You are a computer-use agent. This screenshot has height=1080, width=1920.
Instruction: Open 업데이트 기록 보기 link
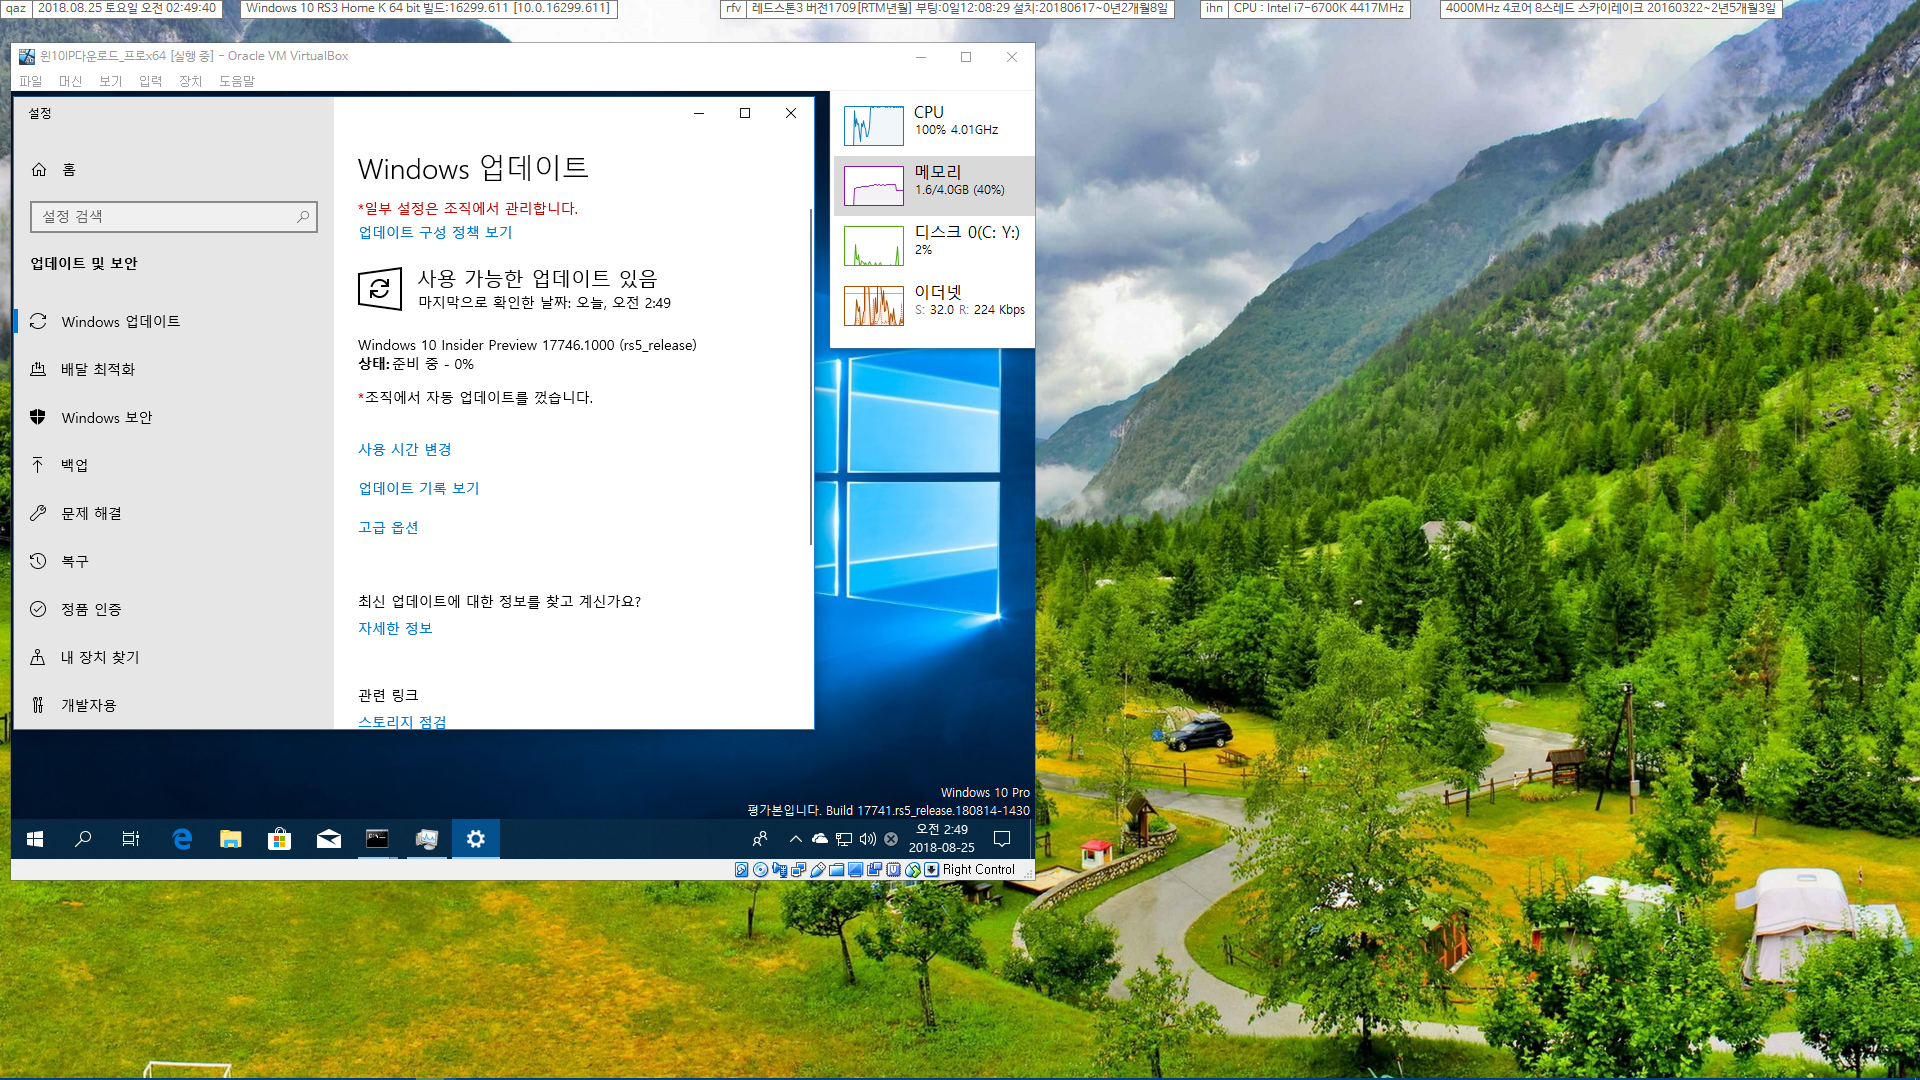tap(419, 488)
